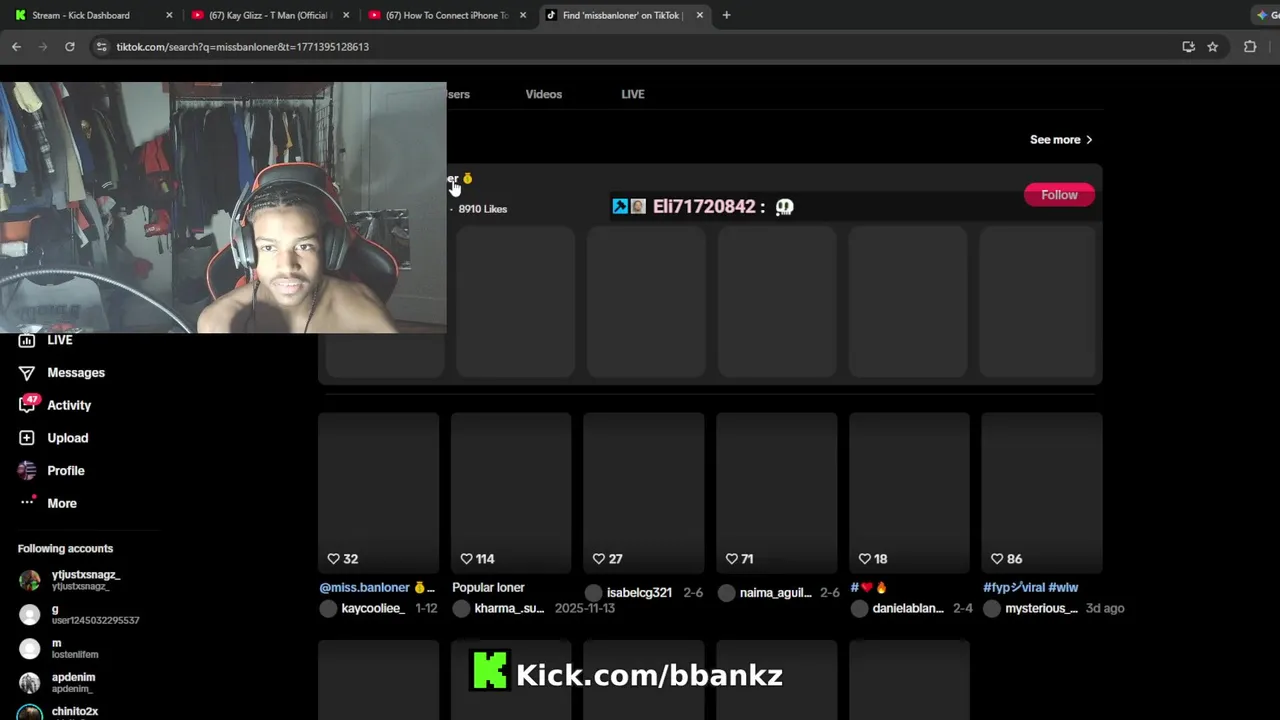Bookmark this page with the star icon
This screenshot has width=1280, height=720.
pyautogui.click(x=1212, y=46)
